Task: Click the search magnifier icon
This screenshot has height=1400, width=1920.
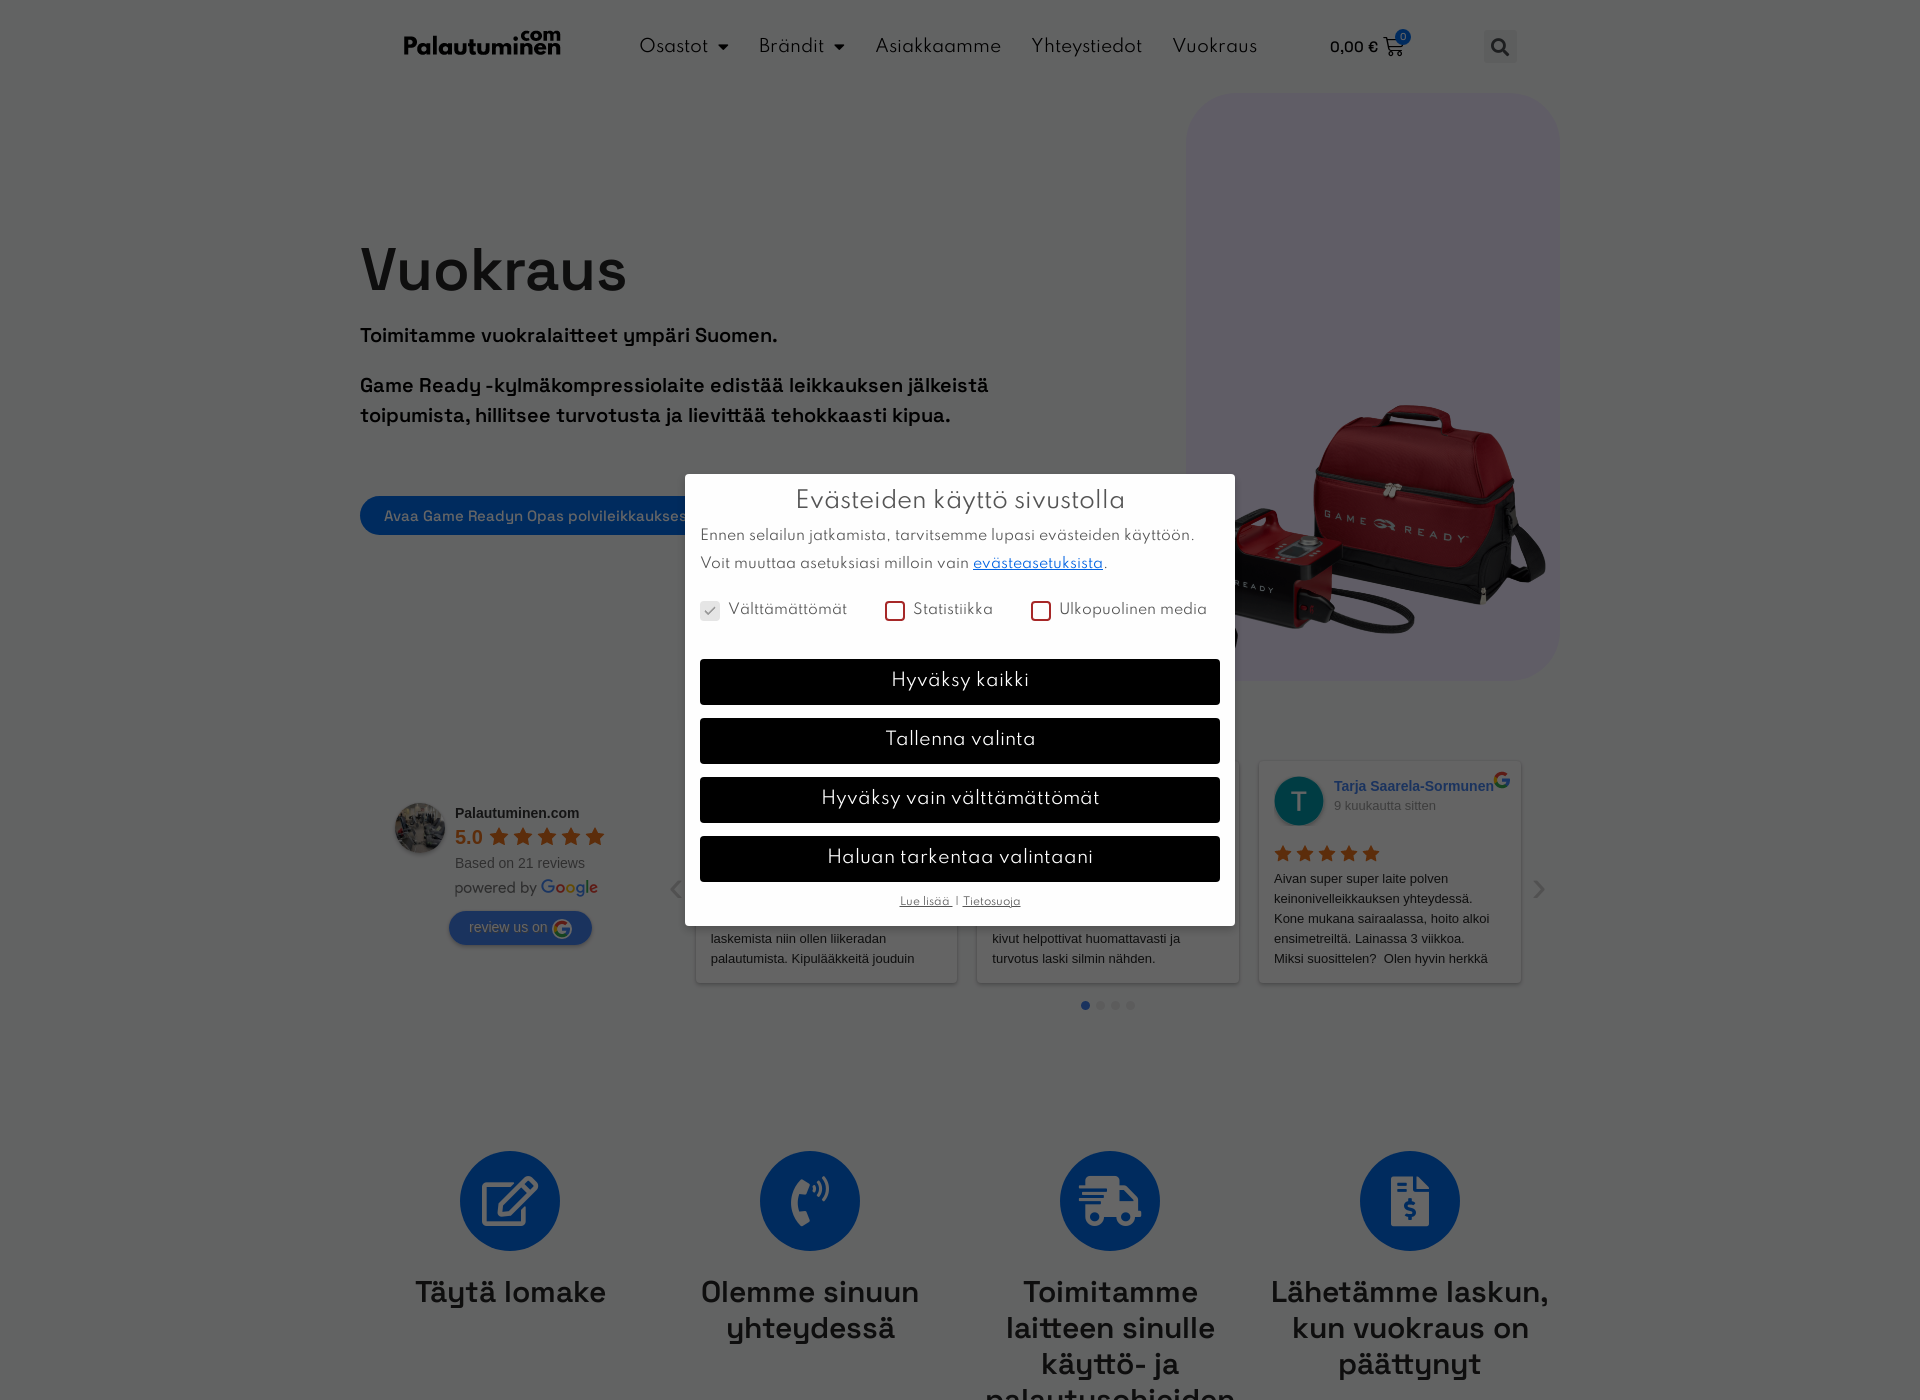Action: tap(1500, 46)
